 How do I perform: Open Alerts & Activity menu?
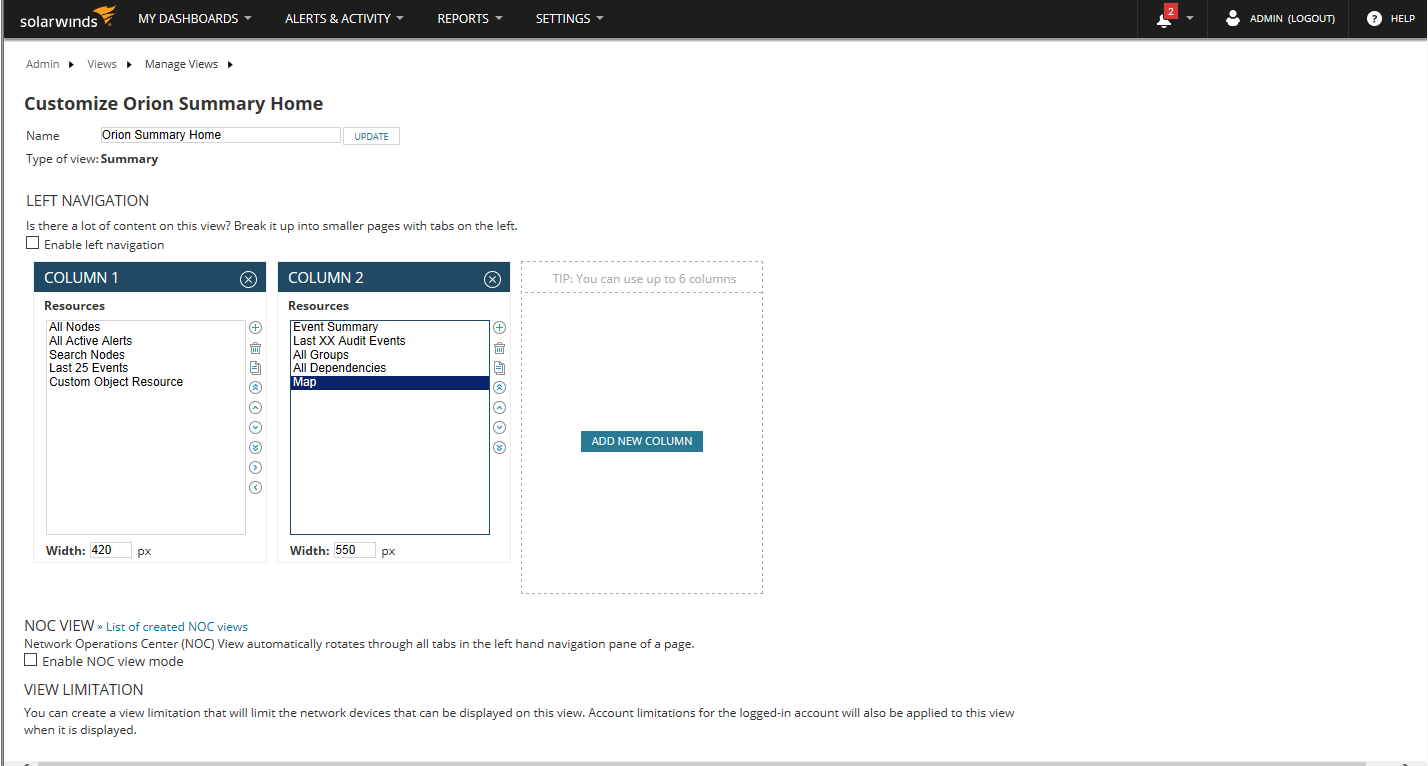coord(344,18)
